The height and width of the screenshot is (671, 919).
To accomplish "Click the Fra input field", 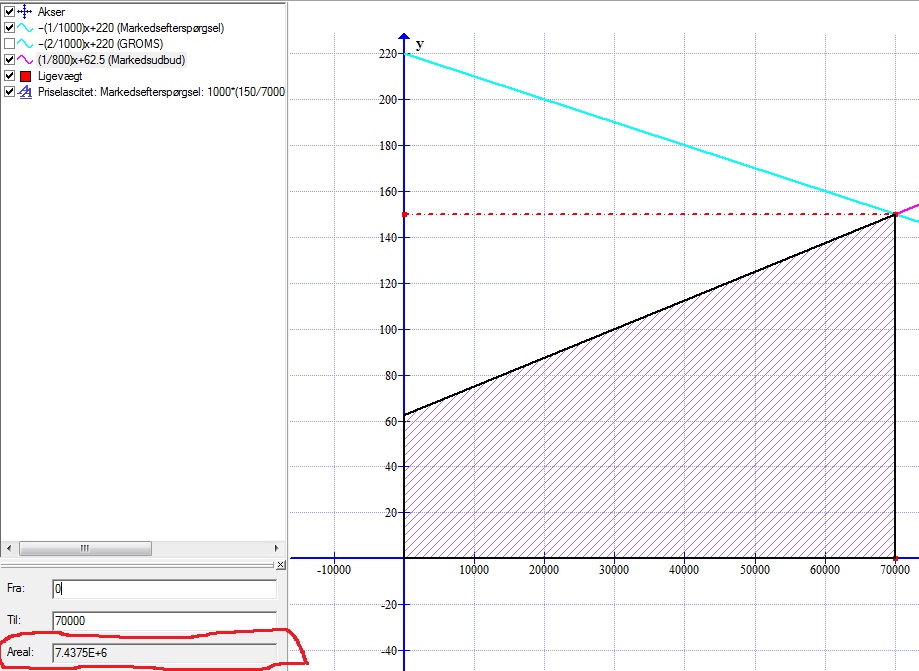I will point(164,588).
